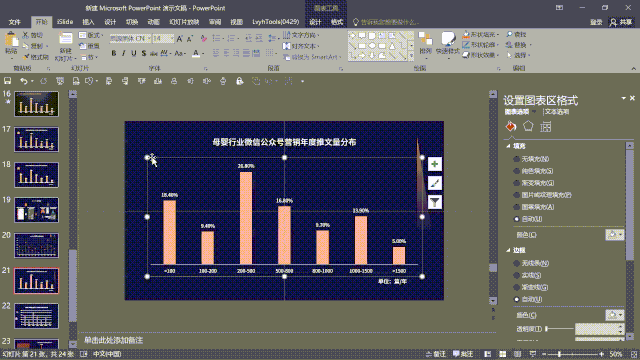This screenshot has height=360, width=640.
Task: Switch to the Insert ribbon tab
Action: click(x=88, y=22)
